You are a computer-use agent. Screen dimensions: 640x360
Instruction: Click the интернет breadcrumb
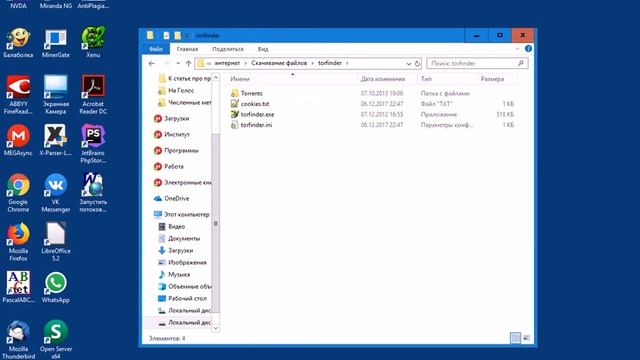tap(227, 63)
